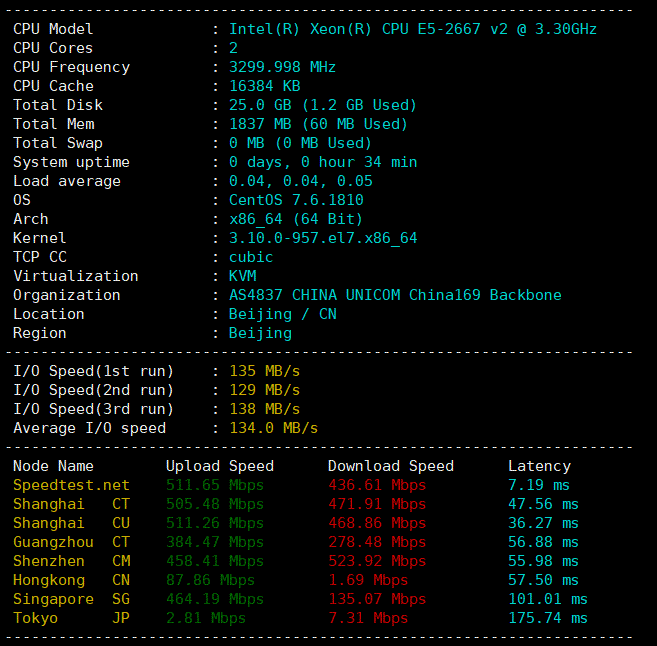657x646 pixels.
Task: Click the Guangzhou CT upload speed value
Action: [214, 542]
